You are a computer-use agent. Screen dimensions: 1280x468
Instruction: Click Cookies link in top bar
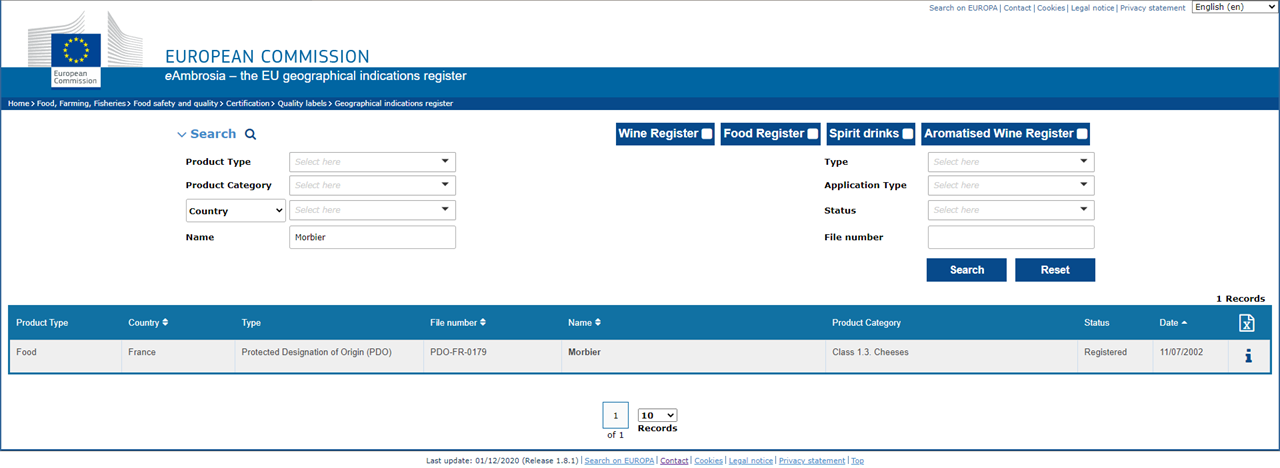(x=1051, y=8)
